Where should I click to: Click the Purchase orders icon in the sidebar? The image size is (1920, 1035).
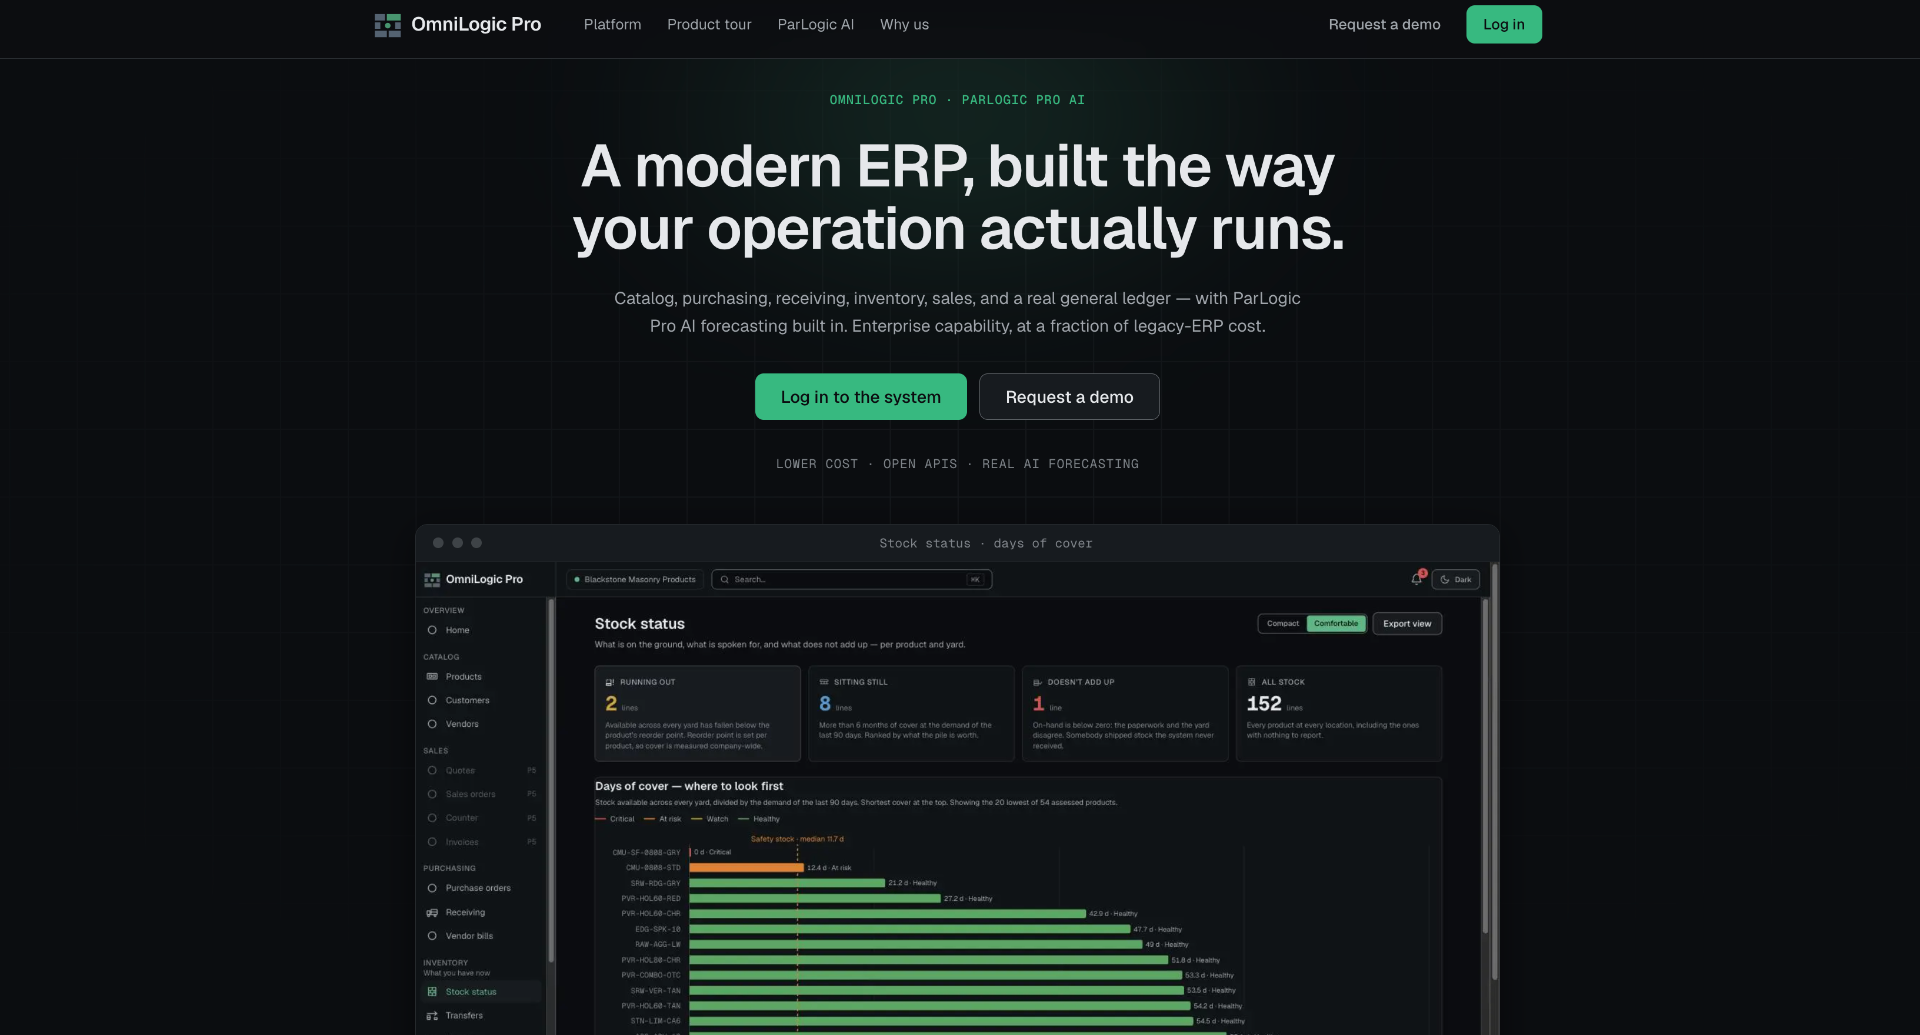coord(432,888)
